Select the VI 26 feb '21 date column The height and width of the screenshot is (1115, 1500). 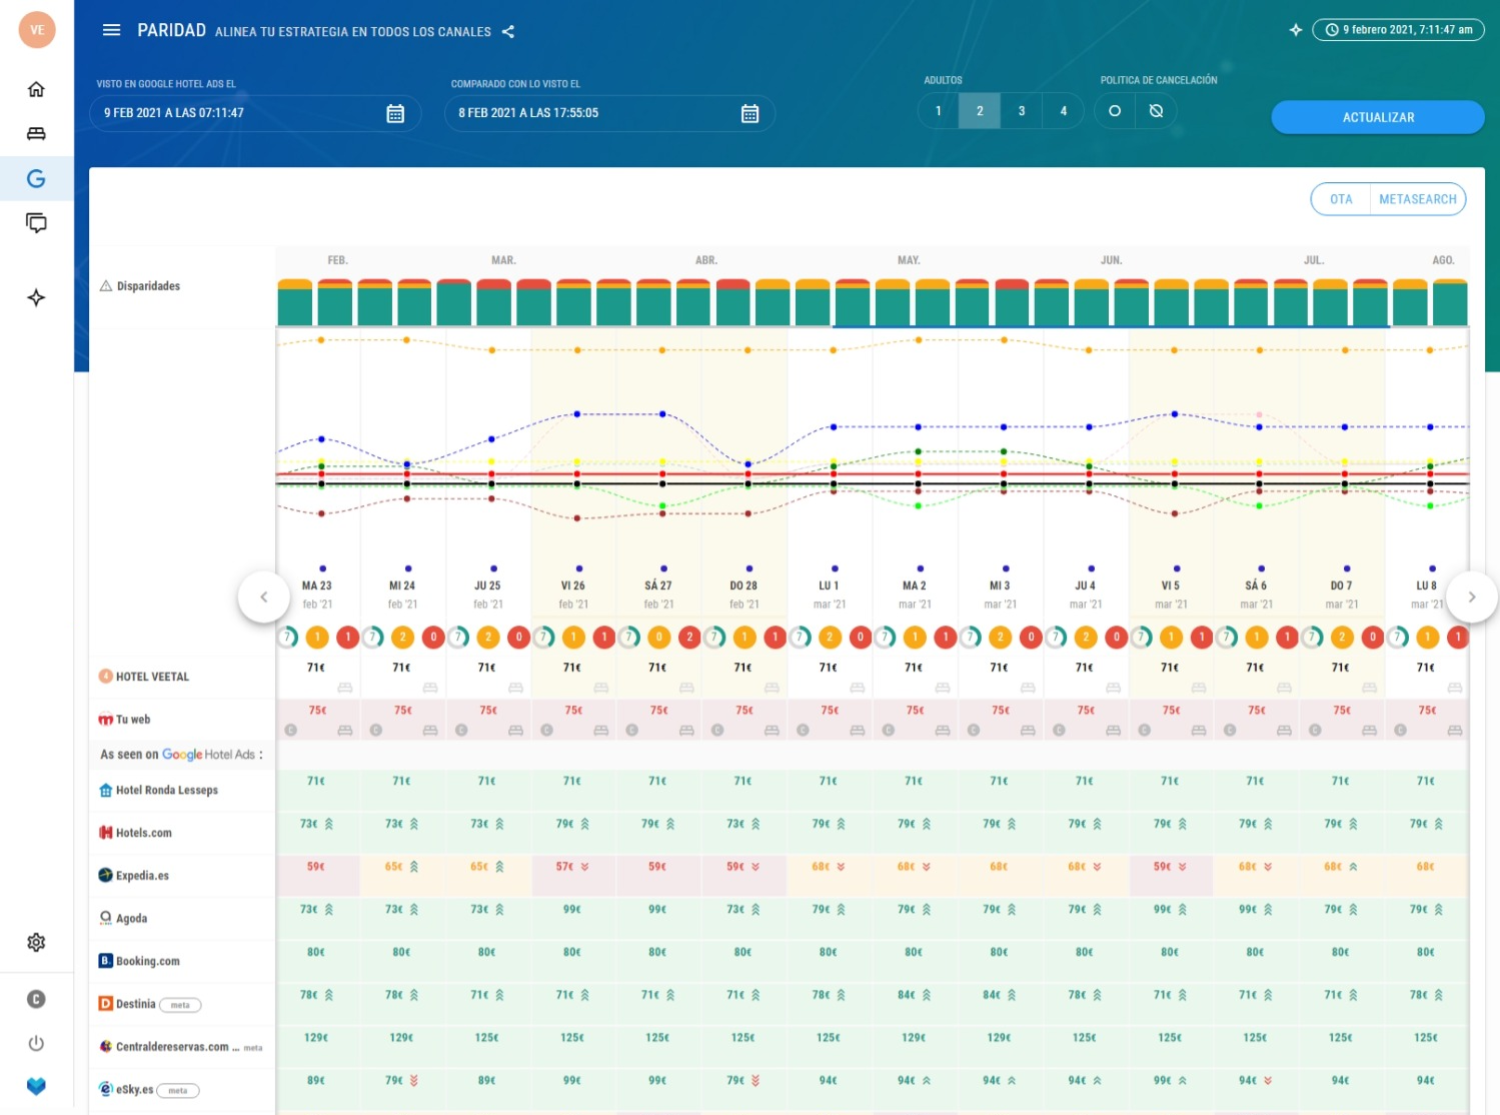point(573,595)
